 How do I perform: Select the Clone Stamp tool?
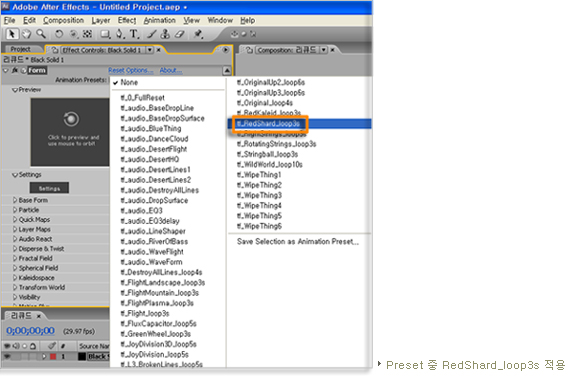click(x=165, y=34)
